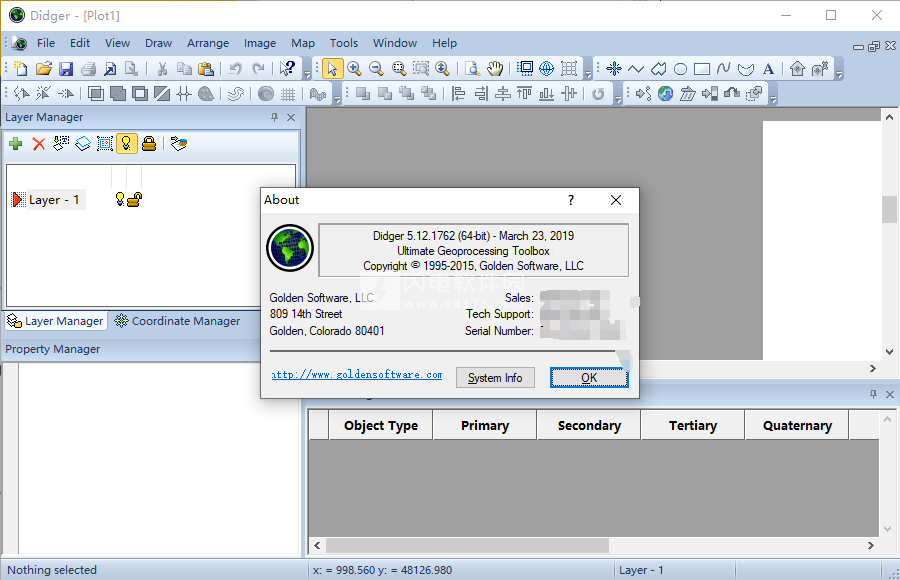Toggle the Layer Manager pin button
Viewport: 900px width, 580px height.
click(274, 118)
